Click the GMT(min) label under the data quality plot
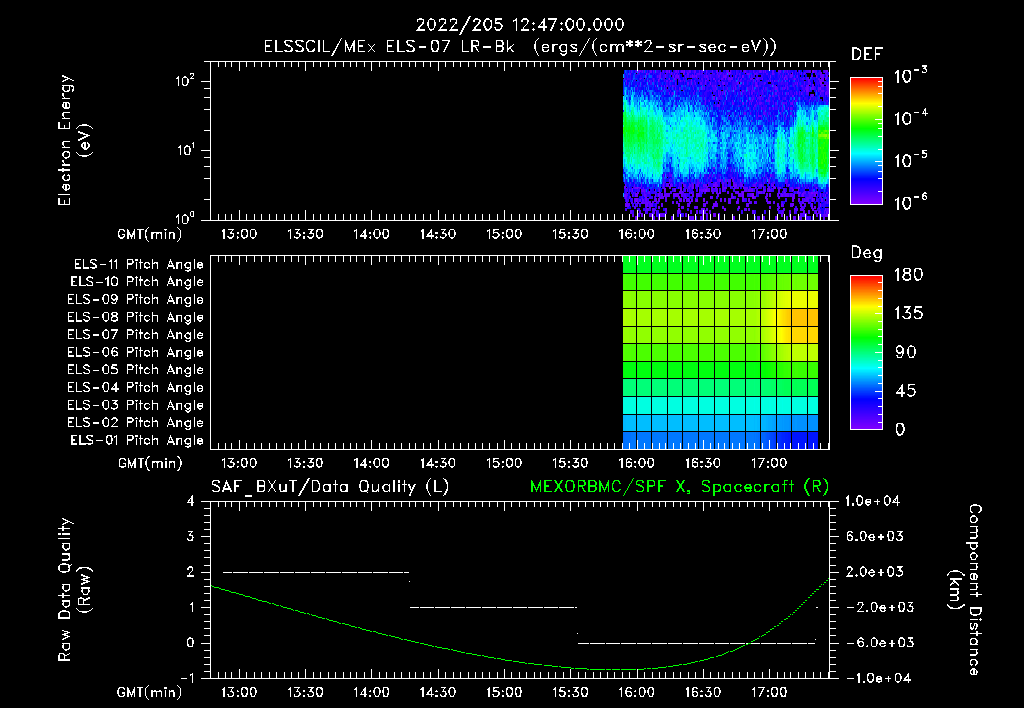The height and width of the screenshot is (708, 1024). pos(150,692)
